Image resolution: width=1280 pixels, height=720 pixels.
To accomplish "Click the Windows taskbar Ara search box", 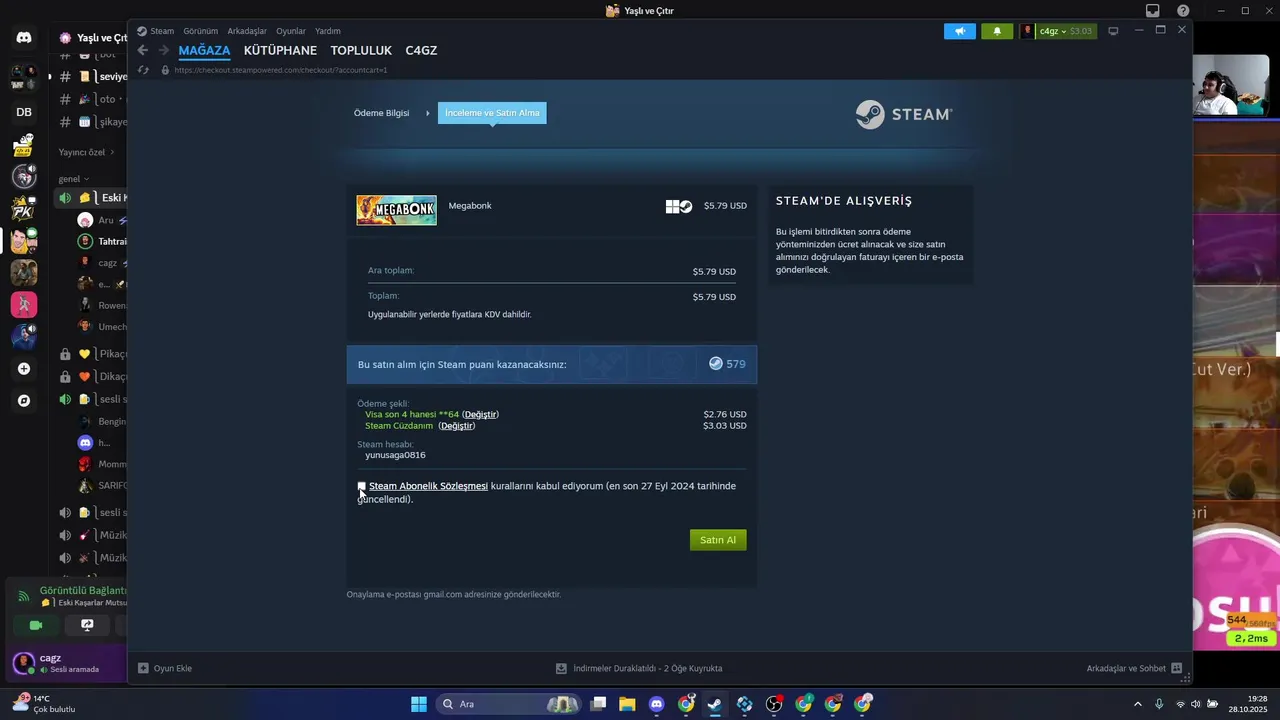I will [x=510, y=704].
